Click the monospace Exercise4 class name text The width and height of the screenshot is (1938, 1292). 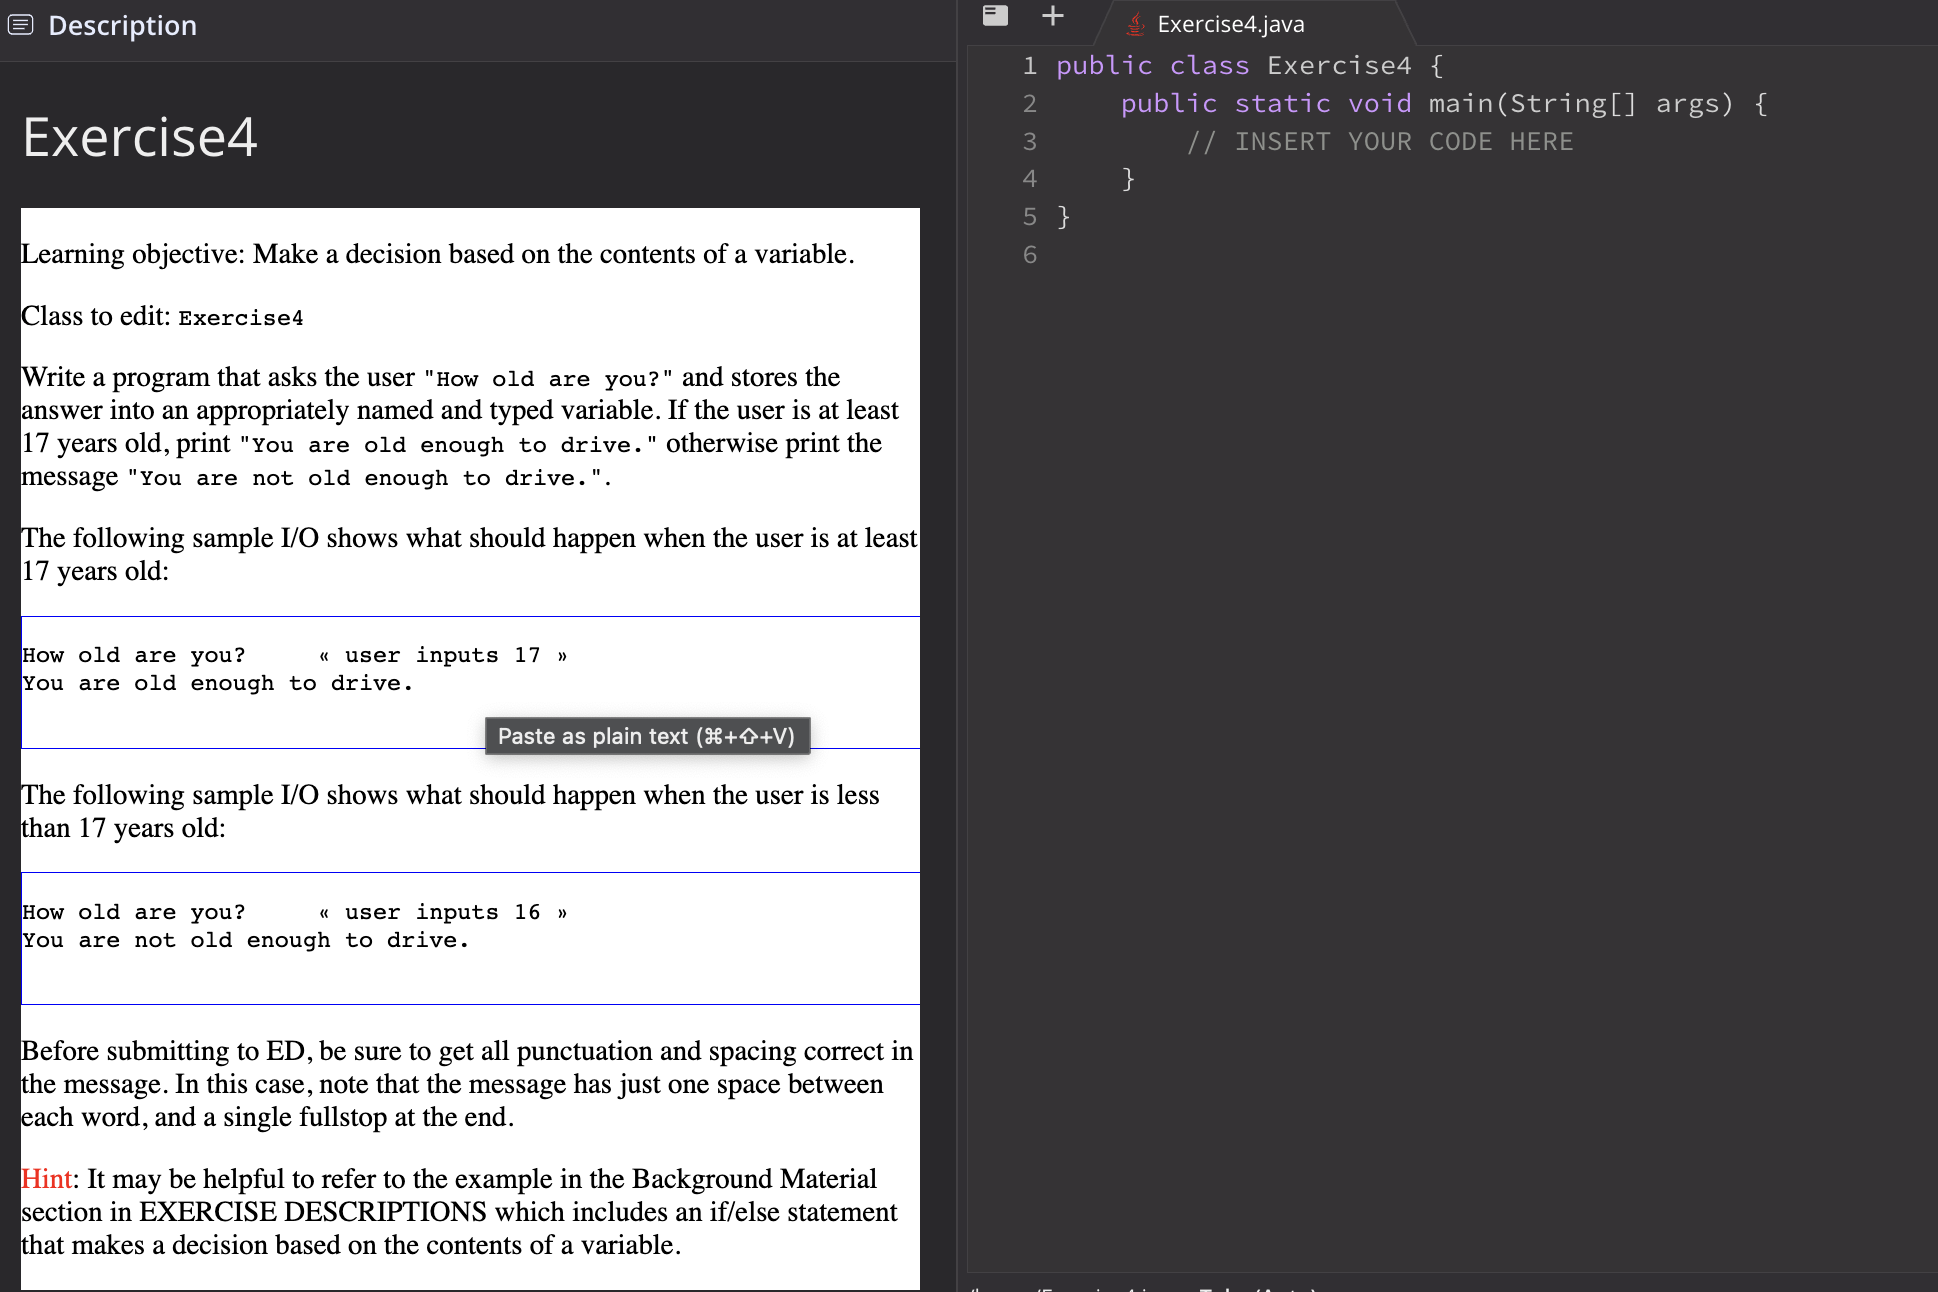(240, 318)
